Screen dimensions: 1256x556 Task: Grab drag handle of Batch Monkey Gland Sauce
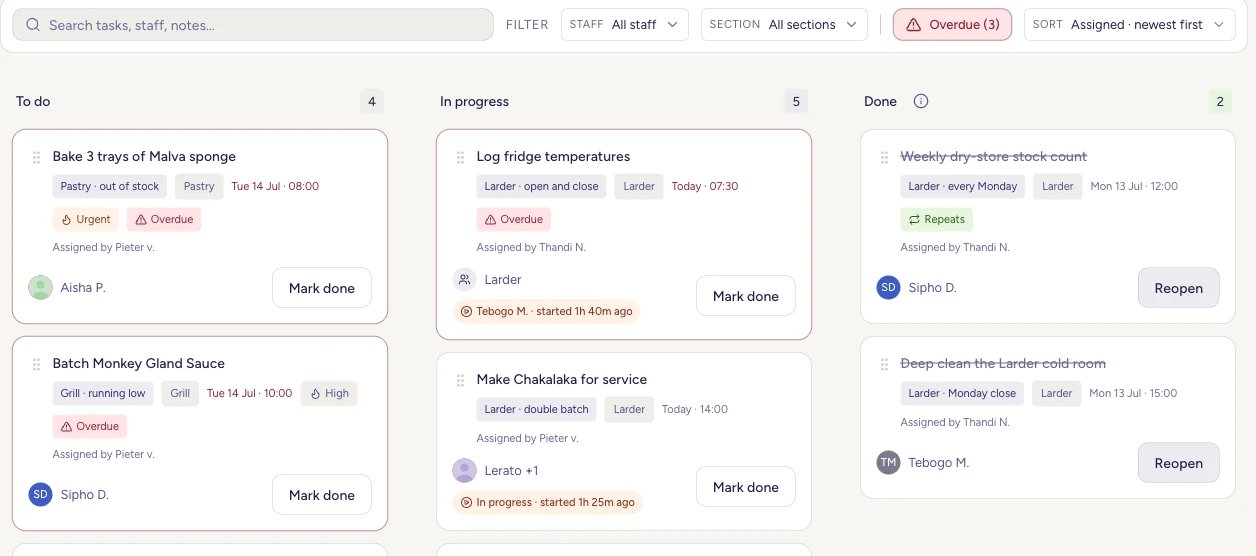coord(37,364)
